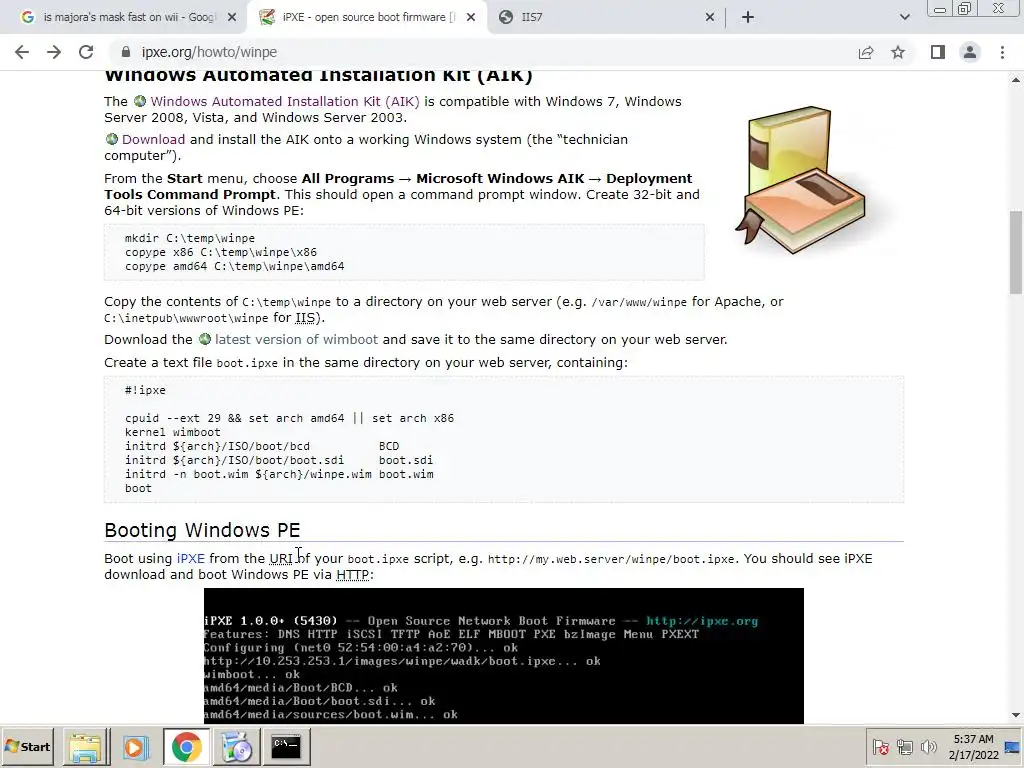The height and width of the screenshot is (768, 1024).
Task: Open a new browser tab
Action: tap(748, 18)
